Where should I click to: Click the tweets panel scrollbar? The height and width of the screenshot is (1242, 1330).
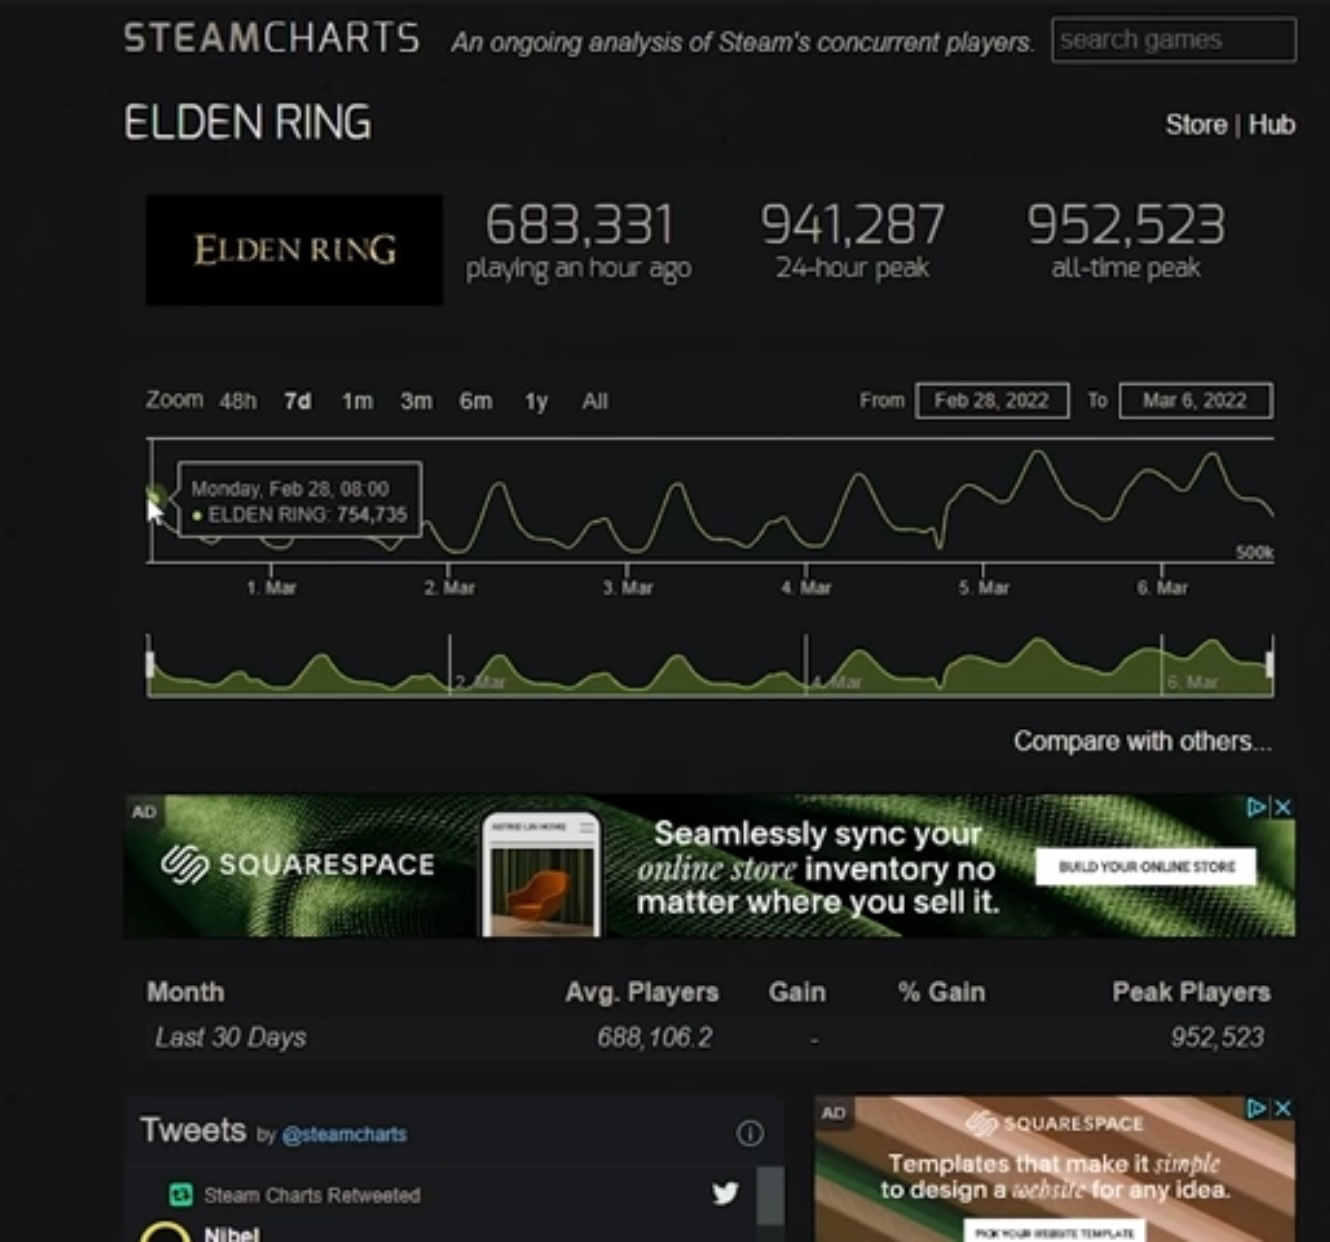770,1195
